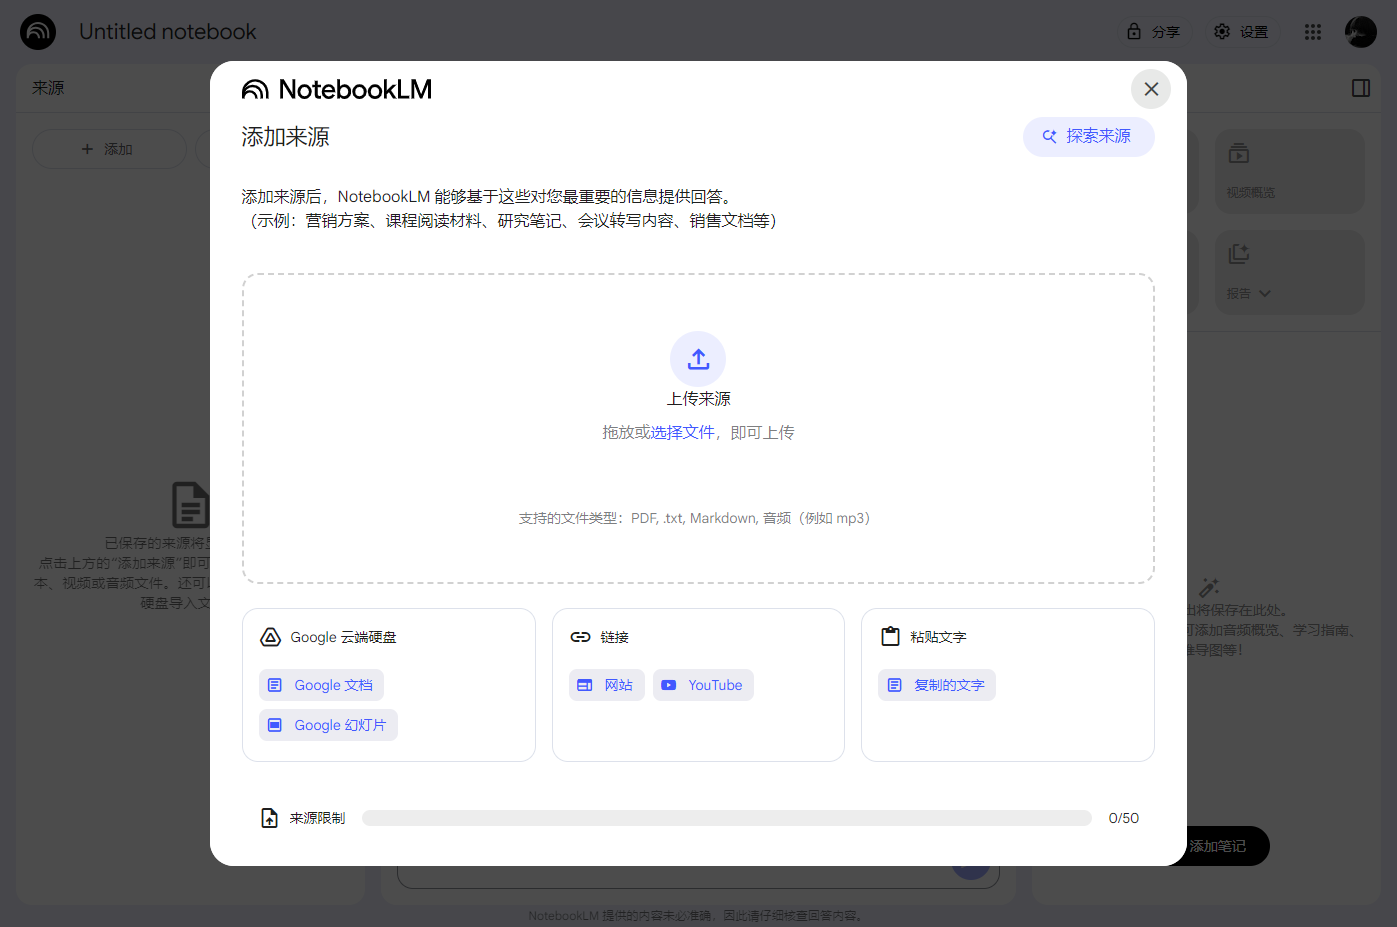Select the Google 文档 option
1397x927 pixels.
pos(321,685)
